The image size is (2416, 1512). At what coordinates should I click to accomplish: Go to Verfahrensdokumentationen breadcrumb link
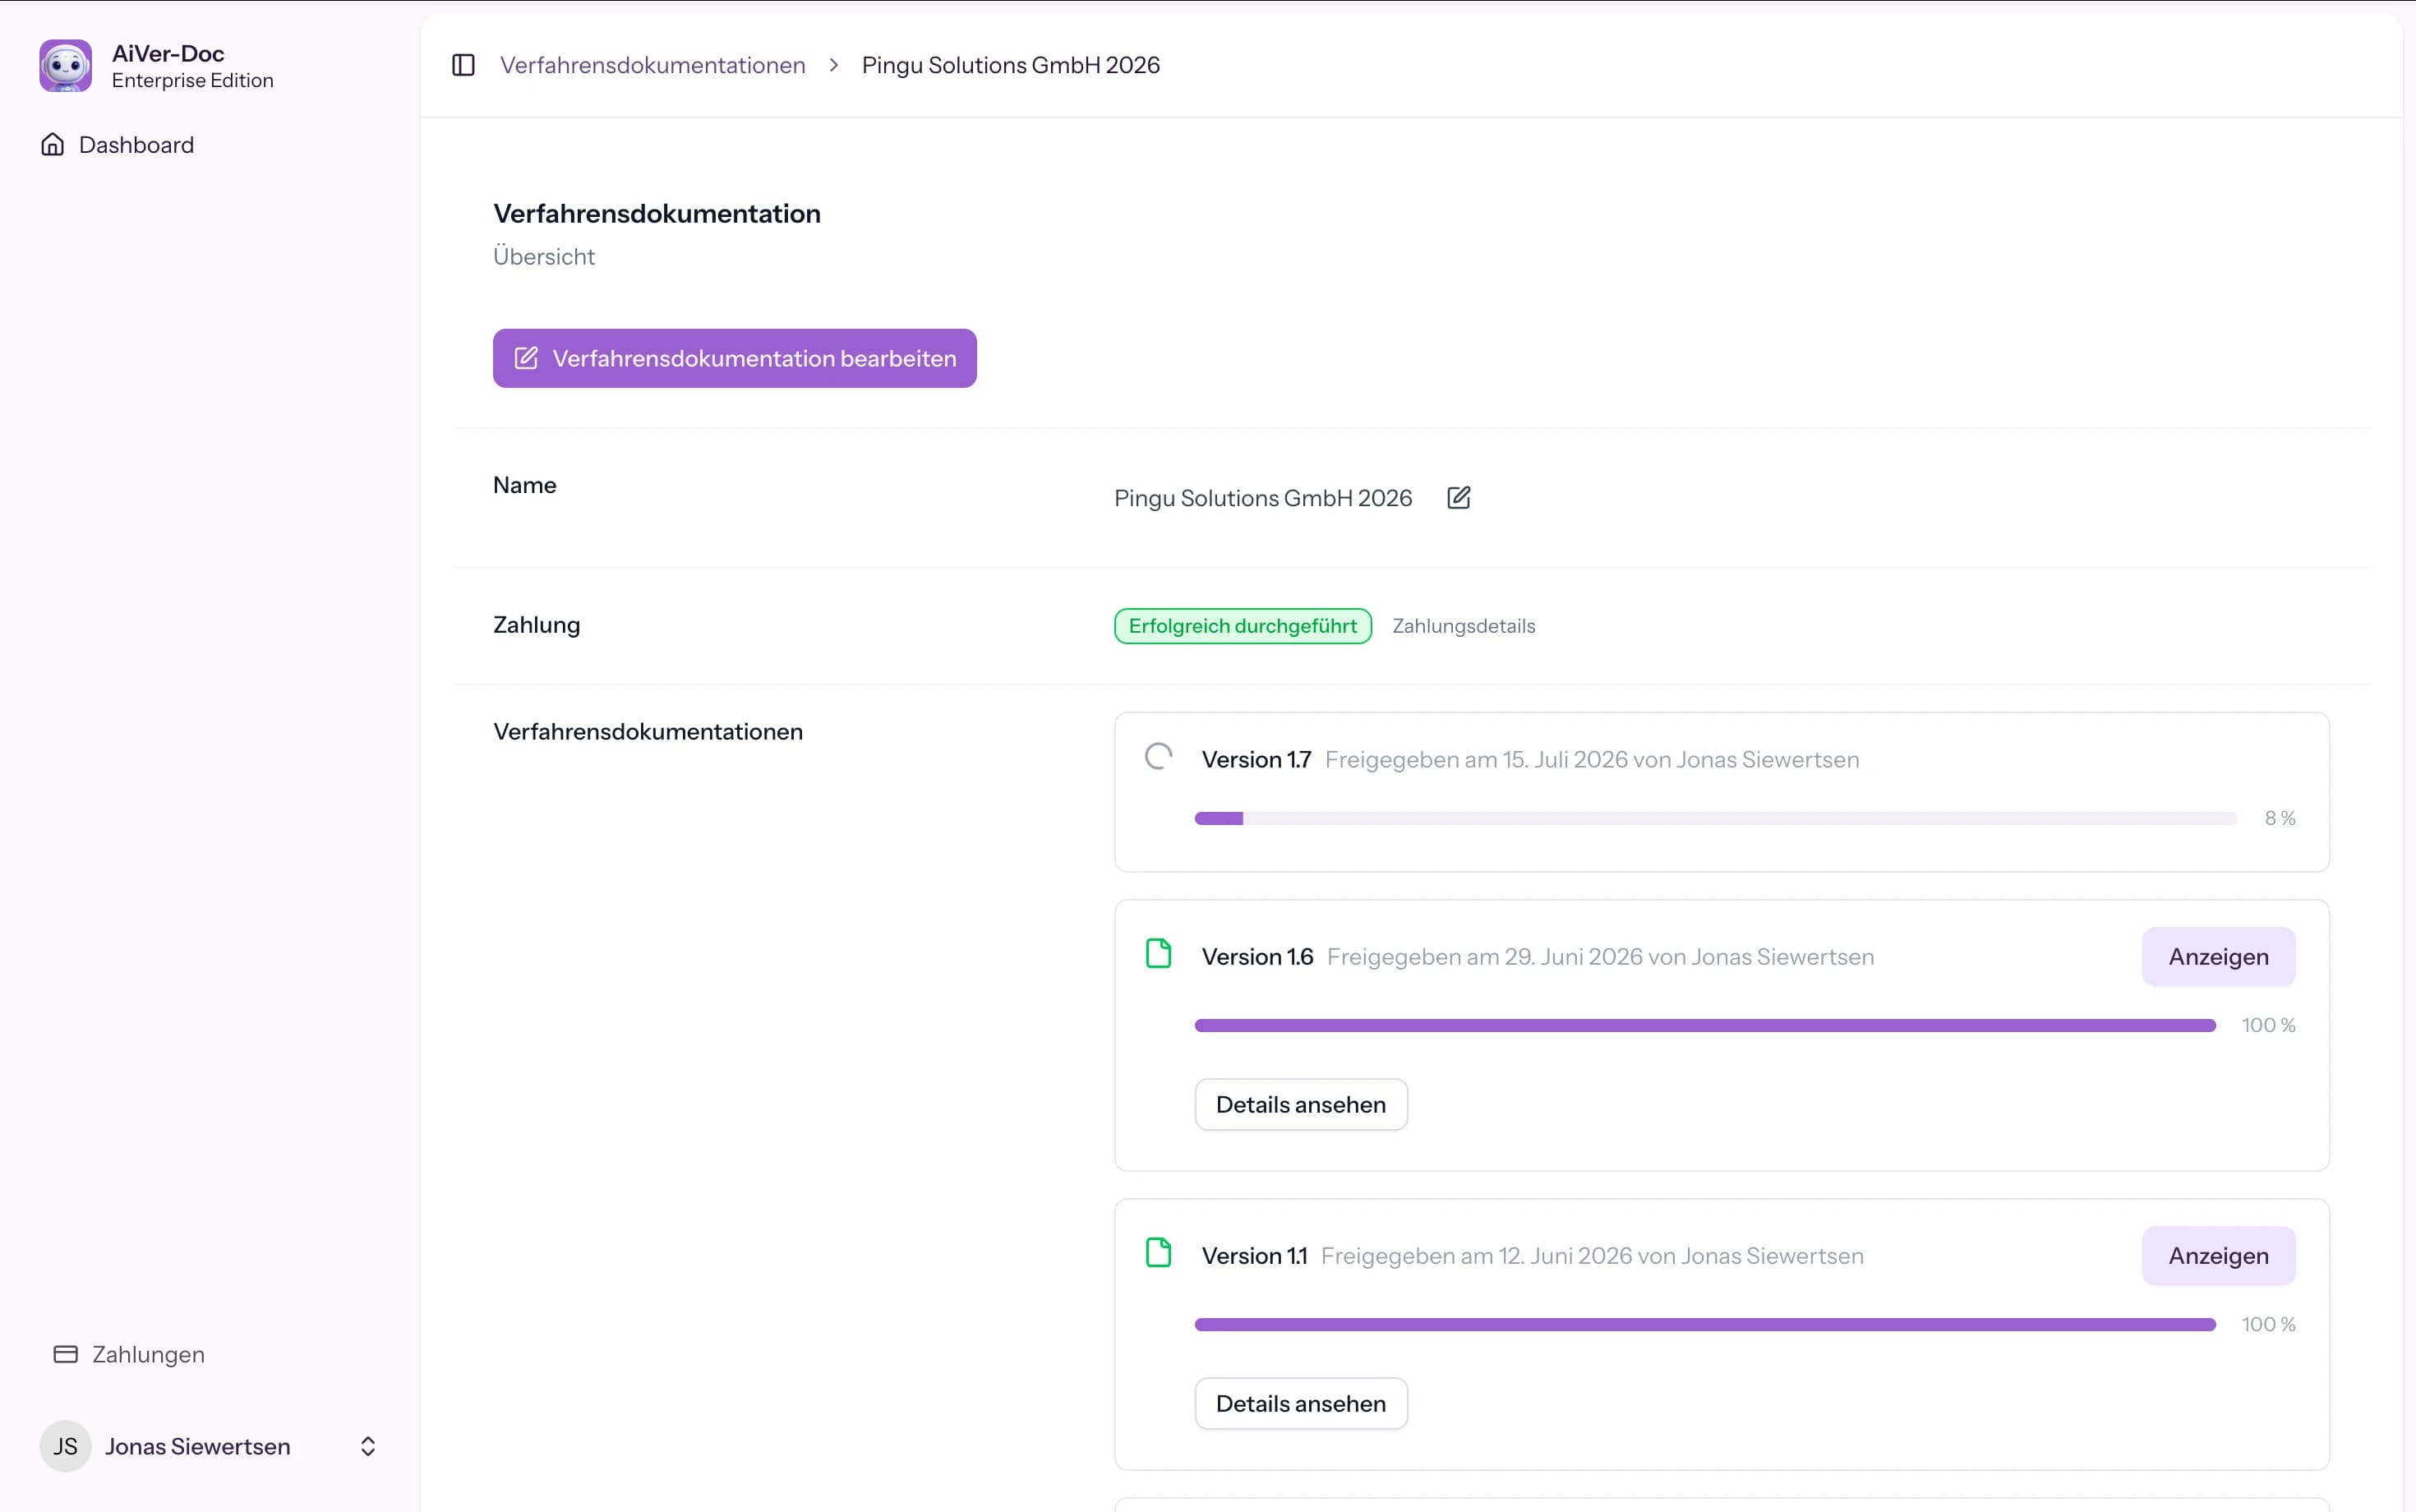[x=653, y=65]
